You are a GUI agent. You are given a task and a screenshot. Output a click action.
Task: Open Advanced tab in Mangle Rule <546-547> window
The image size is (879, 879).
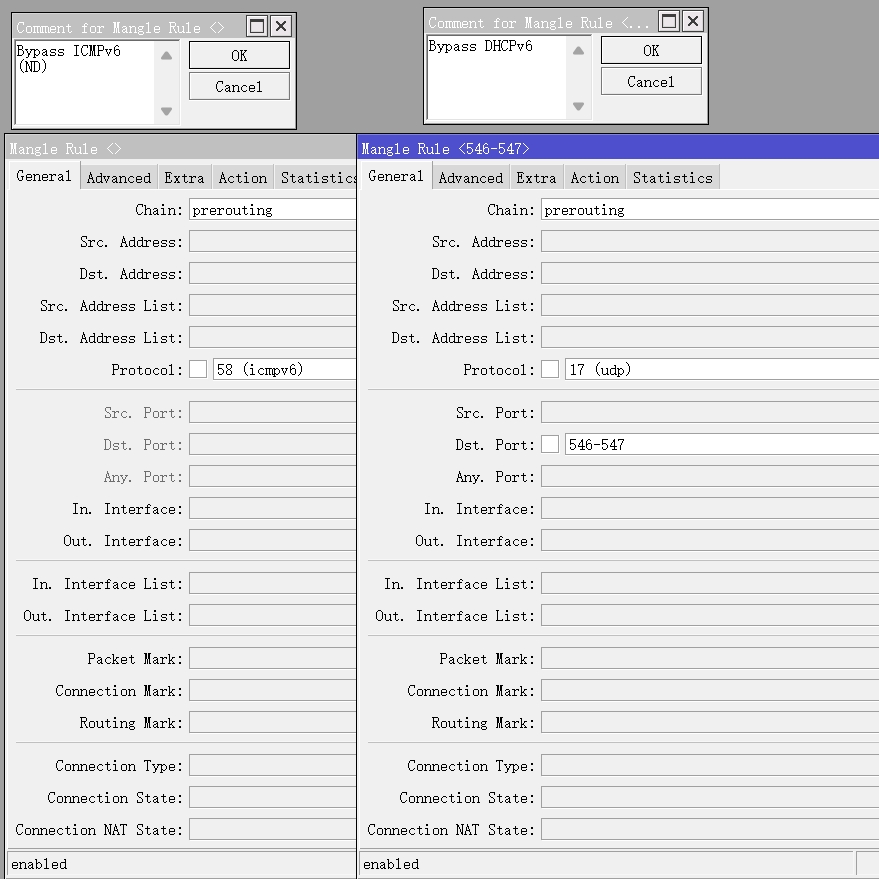(471, 178)
